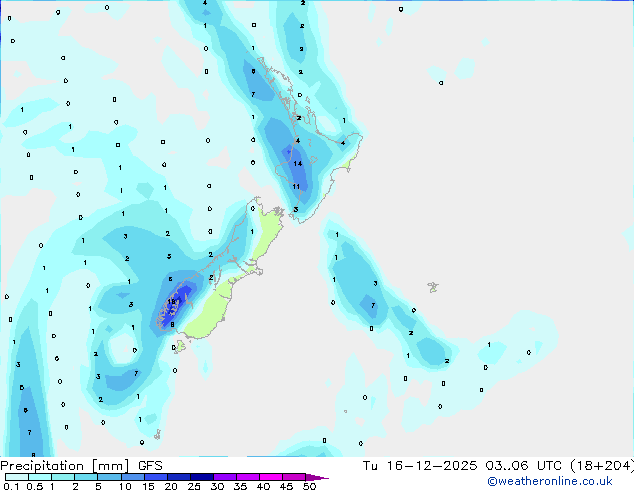
Task: Select the 30–35 mm purple legend swatch
Action: click(x=225, y=477)
